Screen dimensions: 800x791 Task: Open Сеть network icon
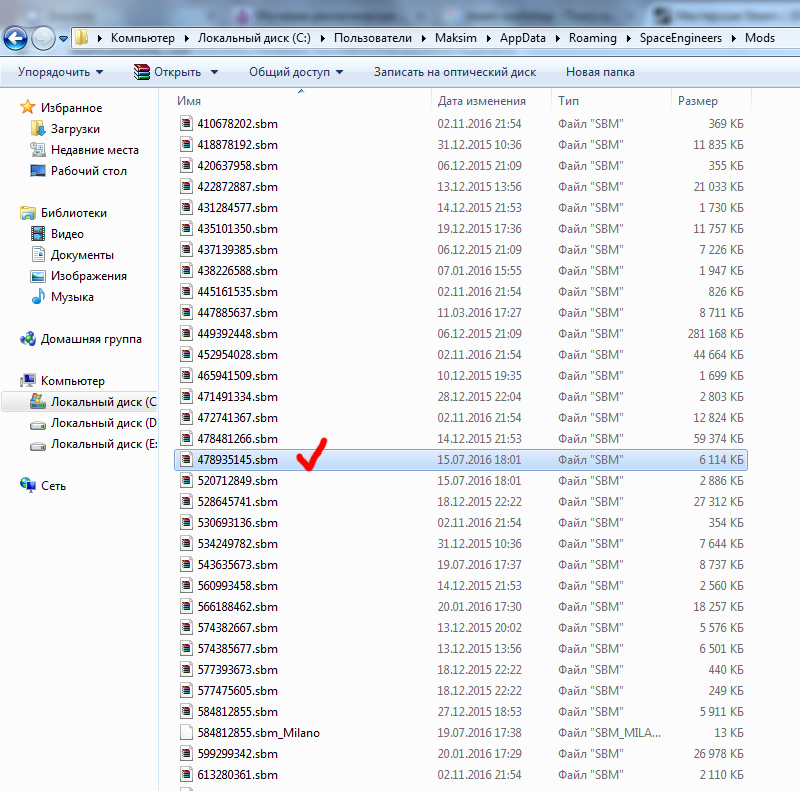pos(28,485)
